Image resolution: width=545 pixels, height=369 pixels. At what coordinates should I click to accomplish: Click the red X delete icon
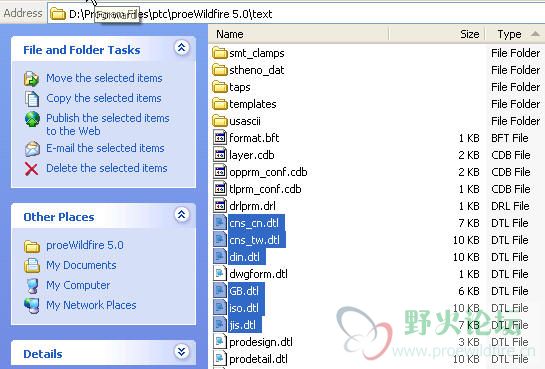click(x=31, y=169)
